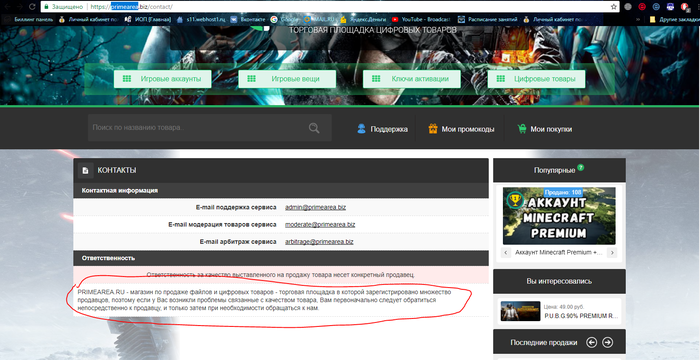
Task: Open Игровые вещи category
Action: 287,79
